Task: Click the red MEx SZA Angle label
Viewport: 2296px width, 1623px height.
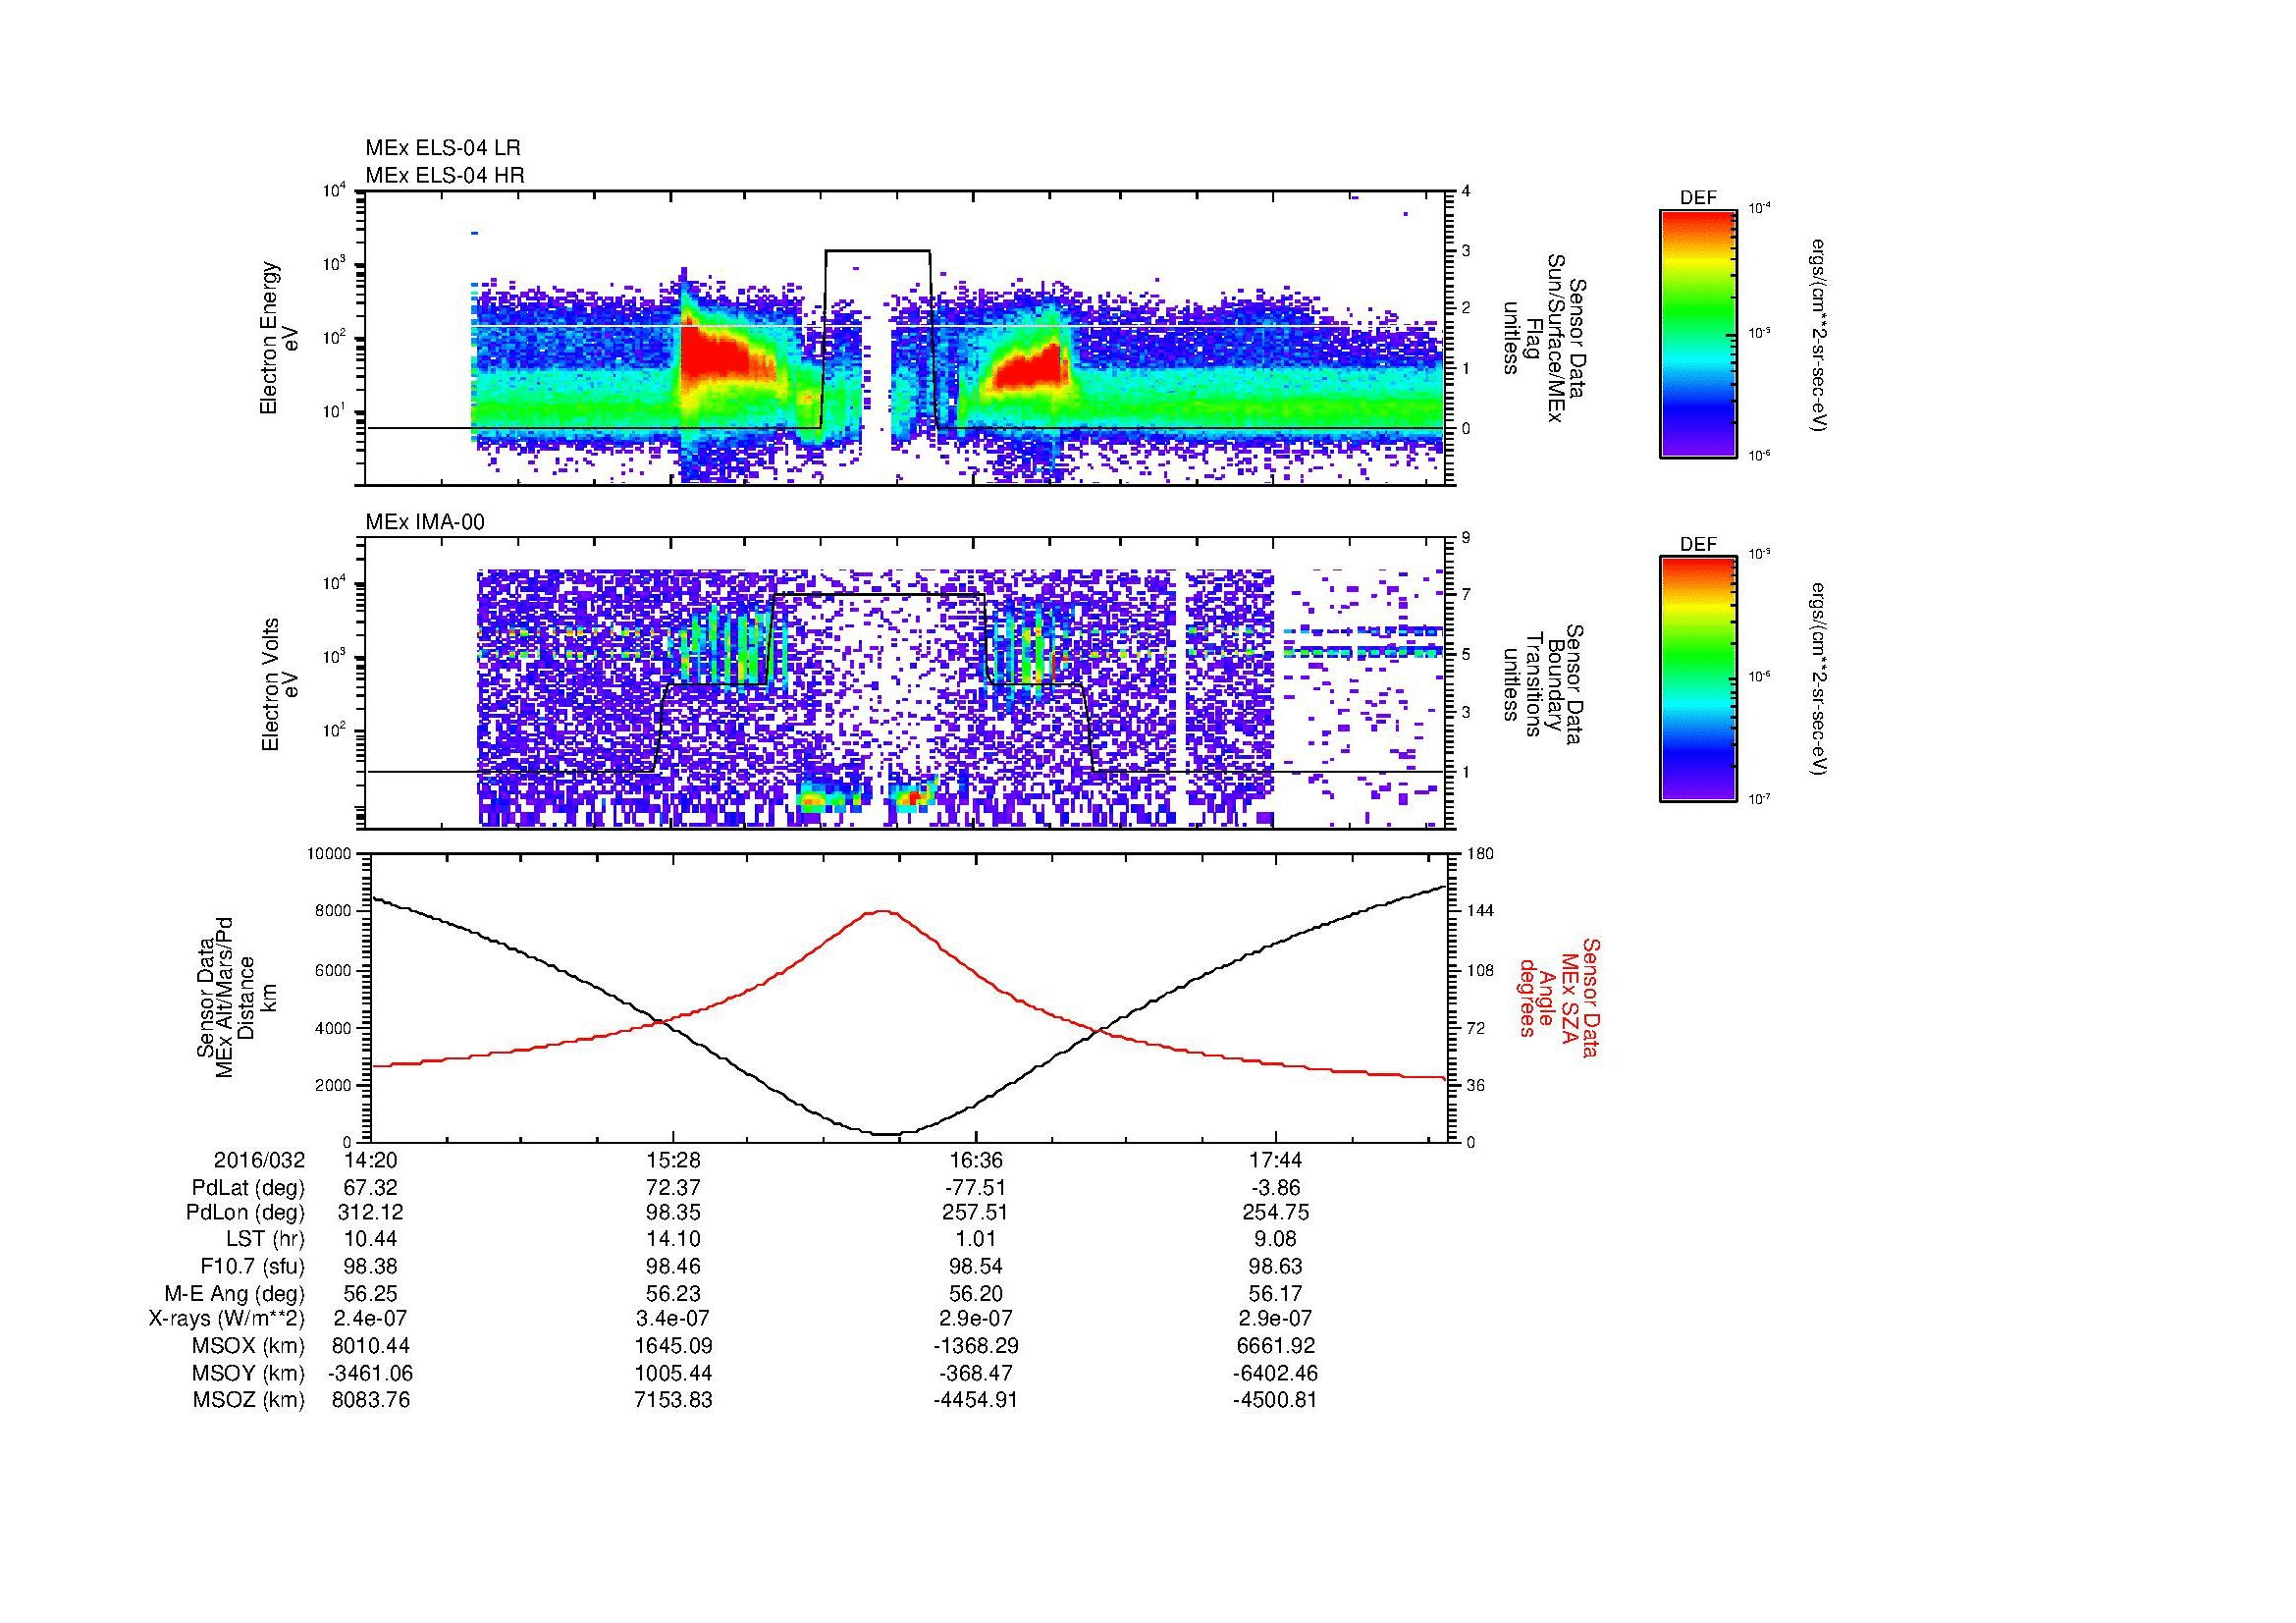Action: [x=1558, y=997]
